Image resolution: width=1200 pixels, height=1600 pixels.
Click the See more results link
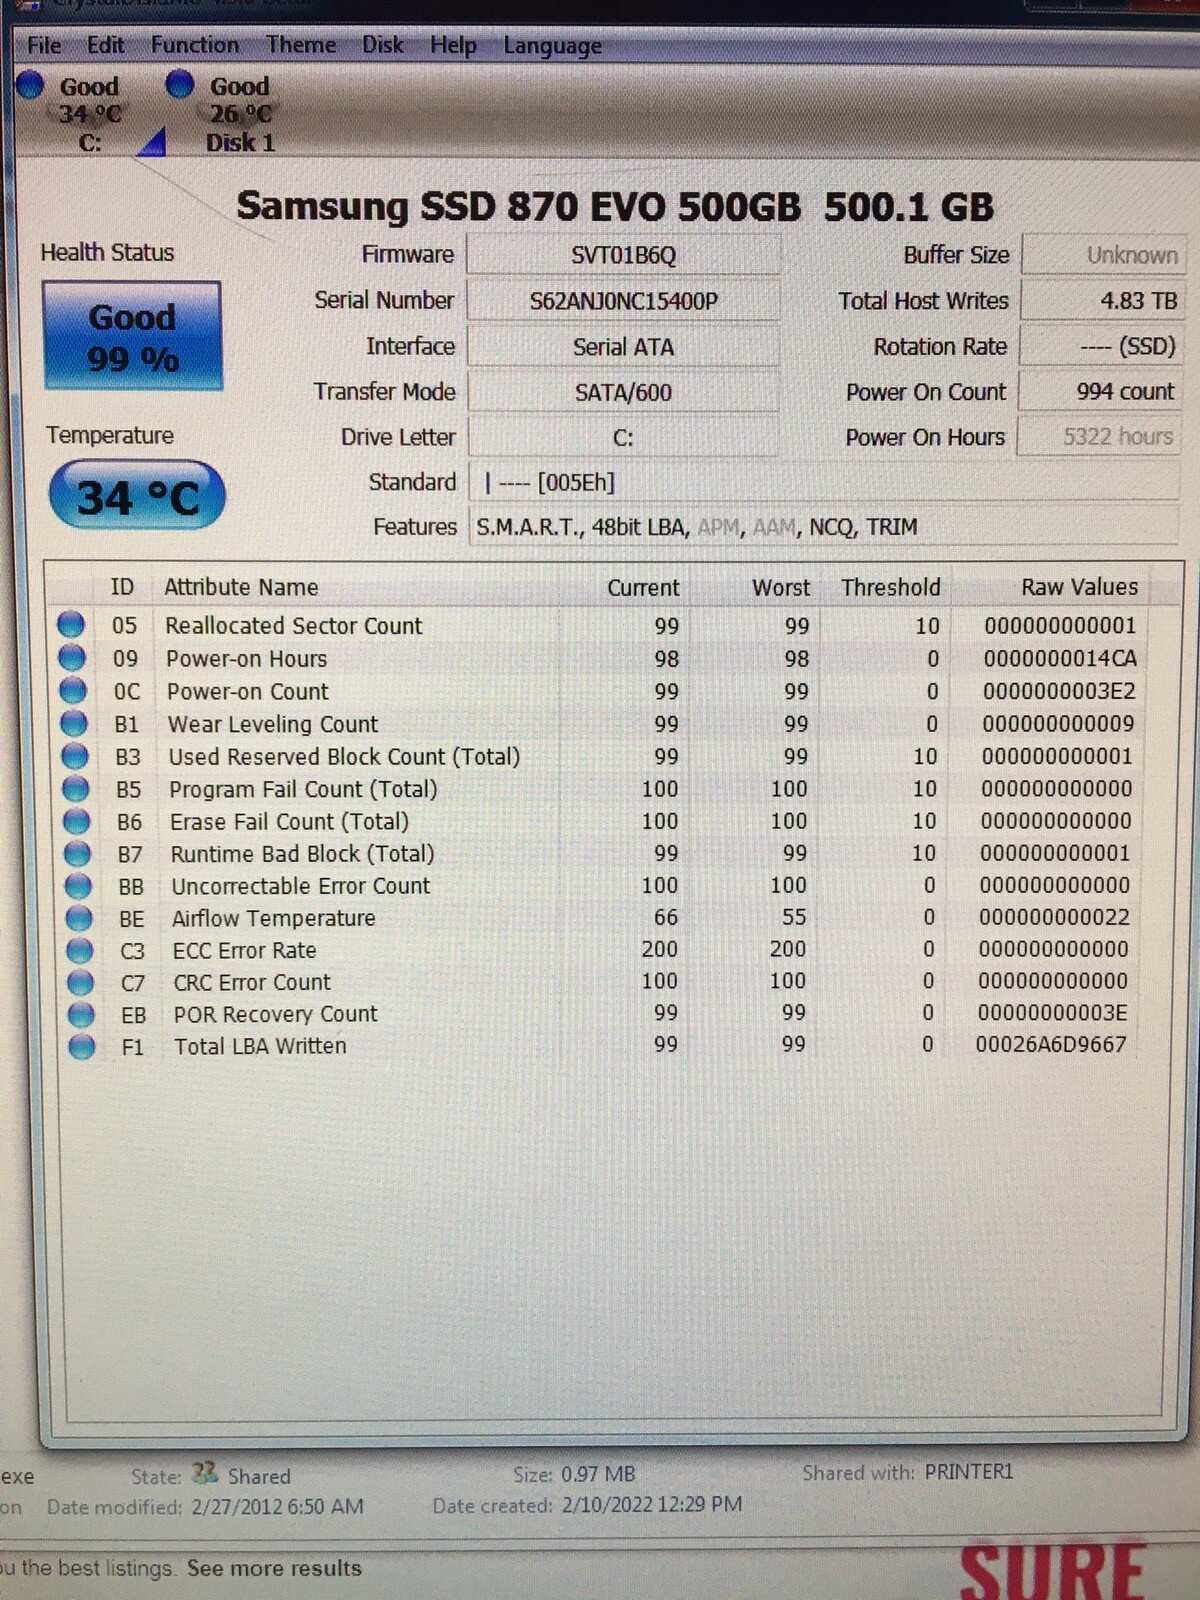click(274, 1568)
